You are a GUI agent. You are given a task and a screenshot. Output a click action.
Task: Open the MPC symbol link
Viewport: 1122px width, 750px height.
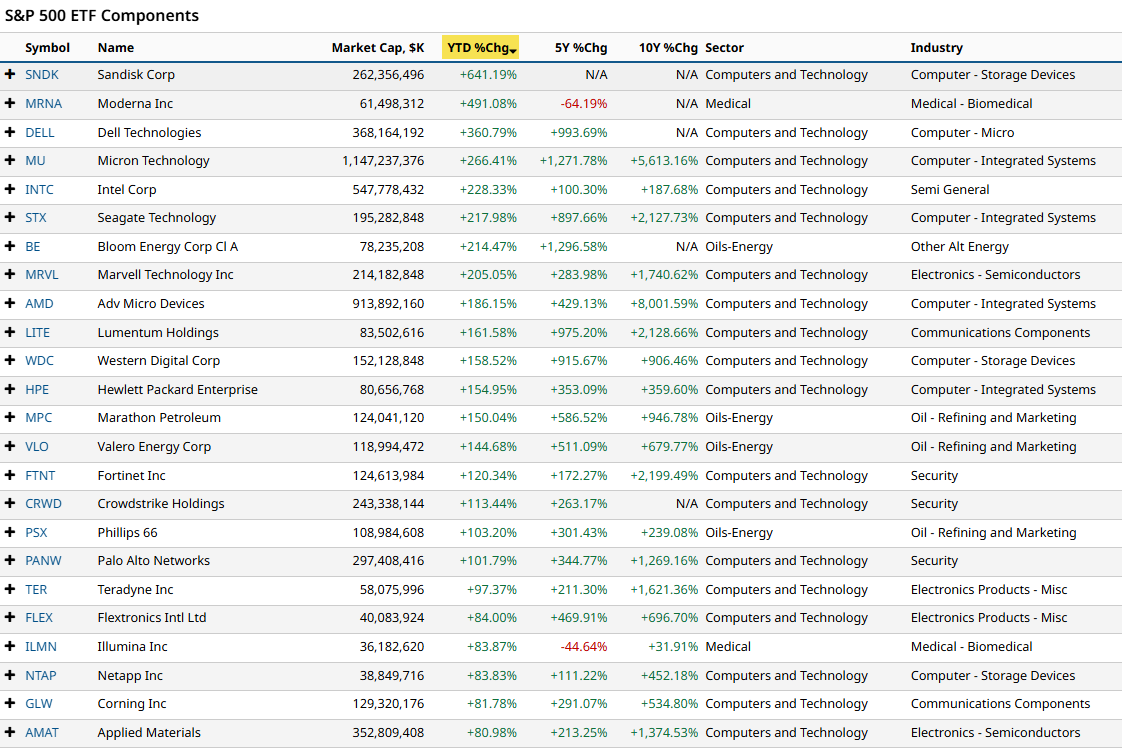[39, 417]
